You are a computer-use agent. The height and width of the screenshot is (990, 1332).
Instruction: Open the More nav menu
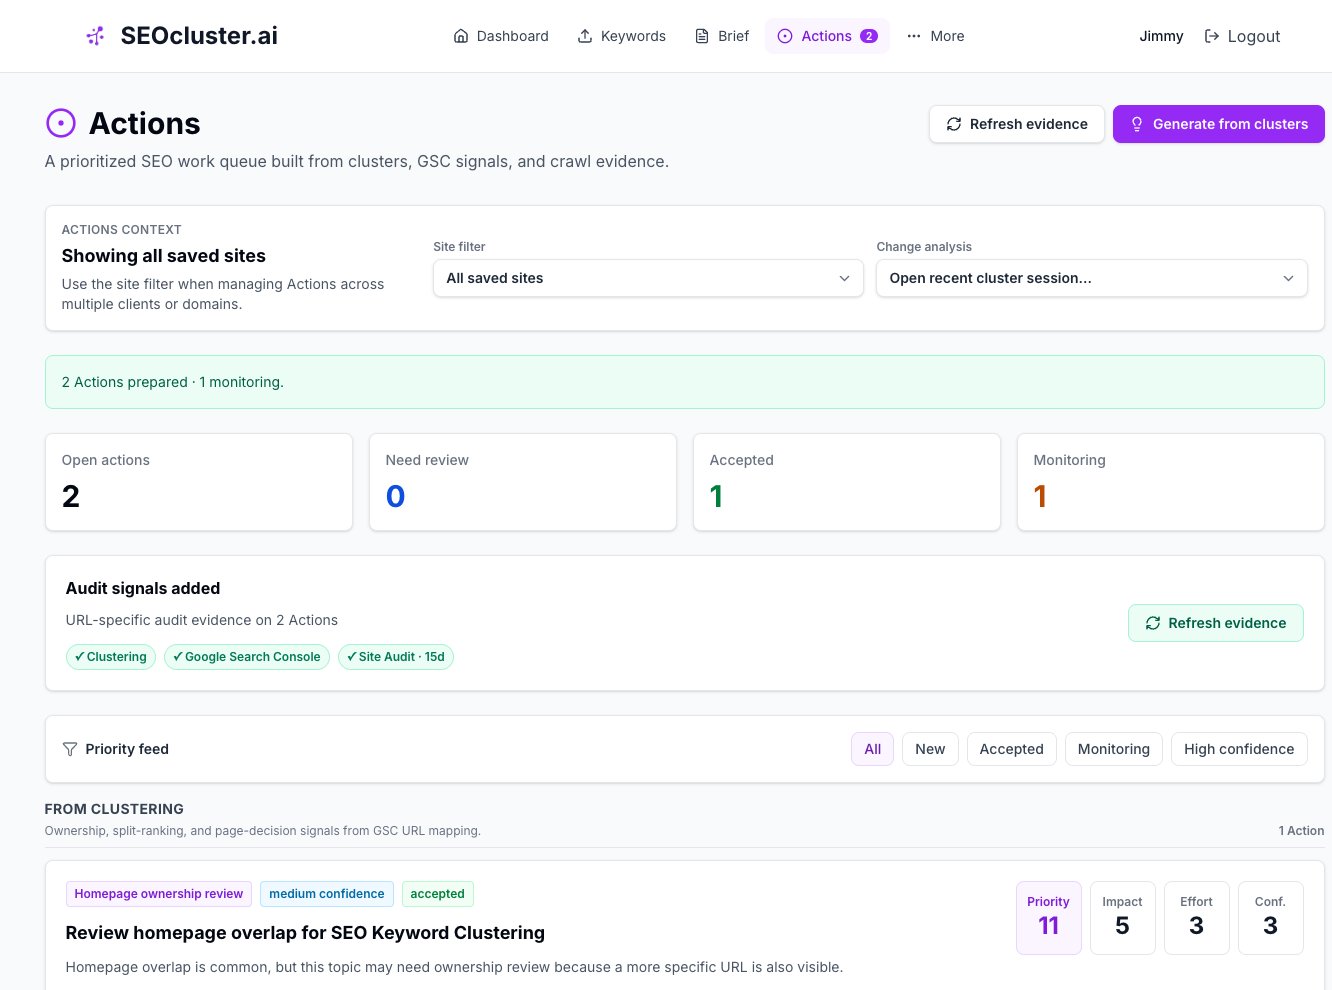point(936,36)
